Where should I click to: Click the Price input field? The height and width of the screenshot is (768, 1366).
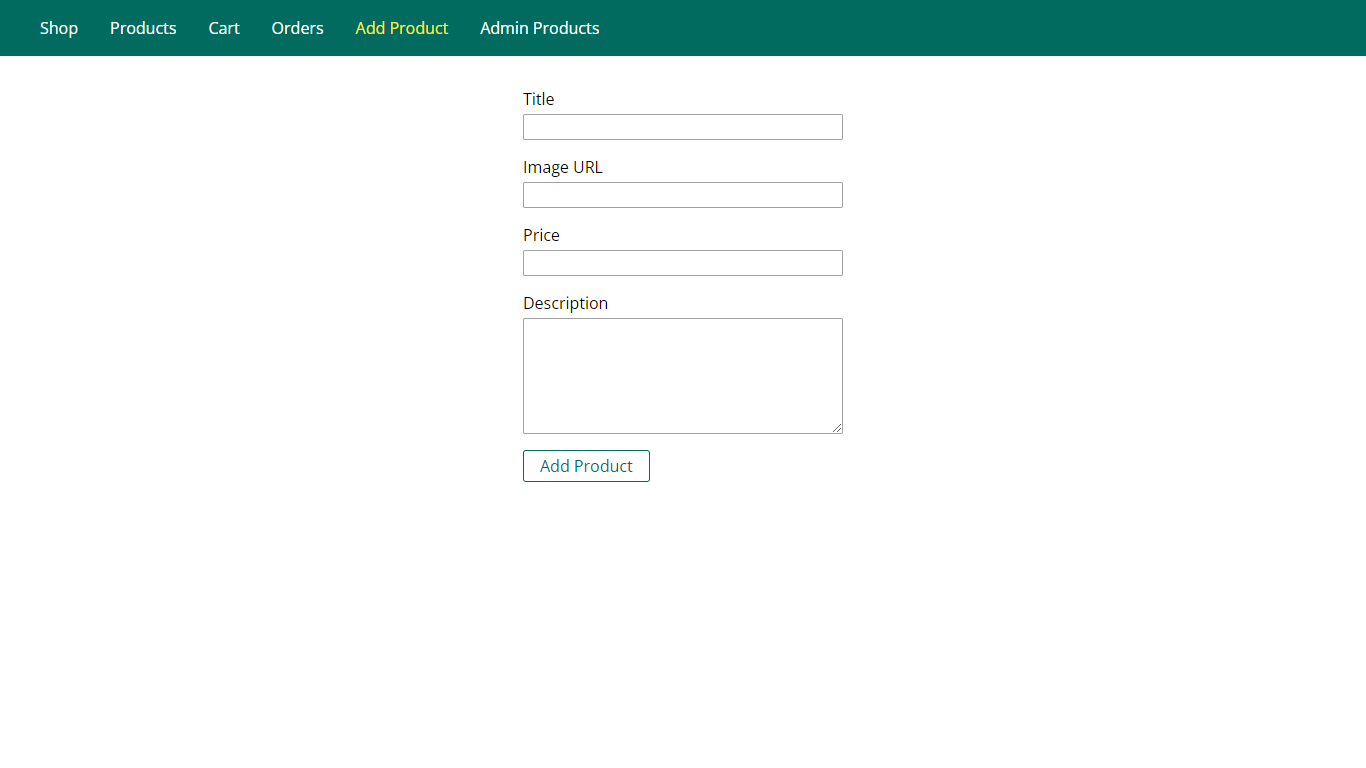coord(682,263)
